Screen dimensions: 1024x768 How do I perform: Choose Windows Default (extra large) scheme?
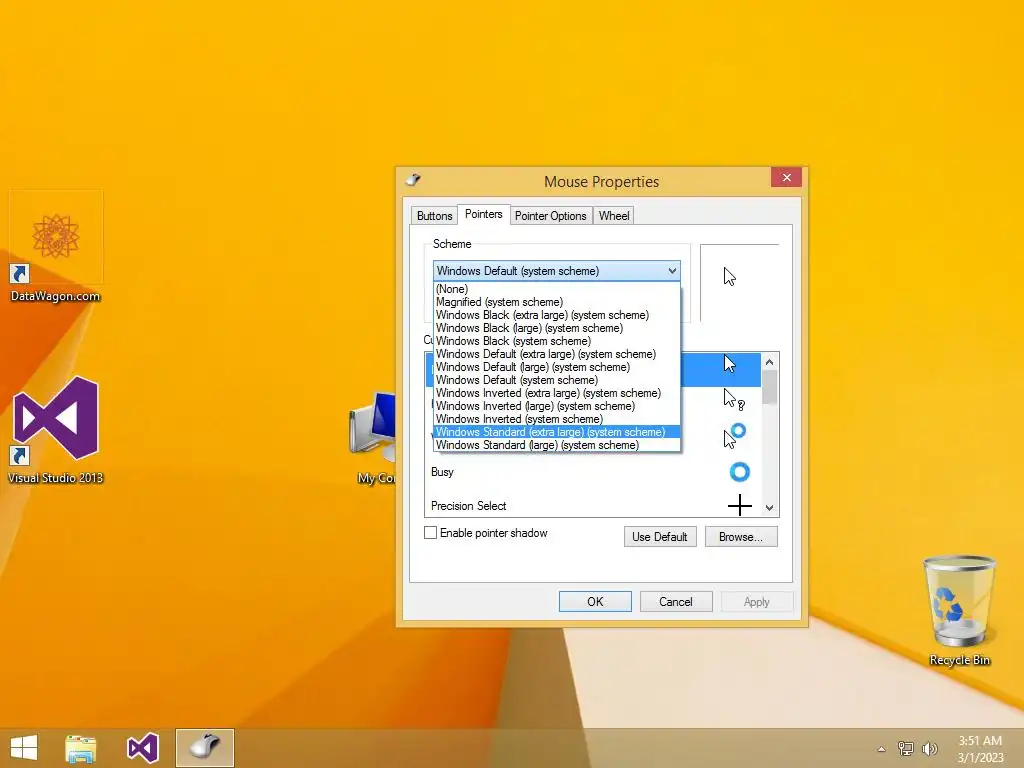coord(556,354)
